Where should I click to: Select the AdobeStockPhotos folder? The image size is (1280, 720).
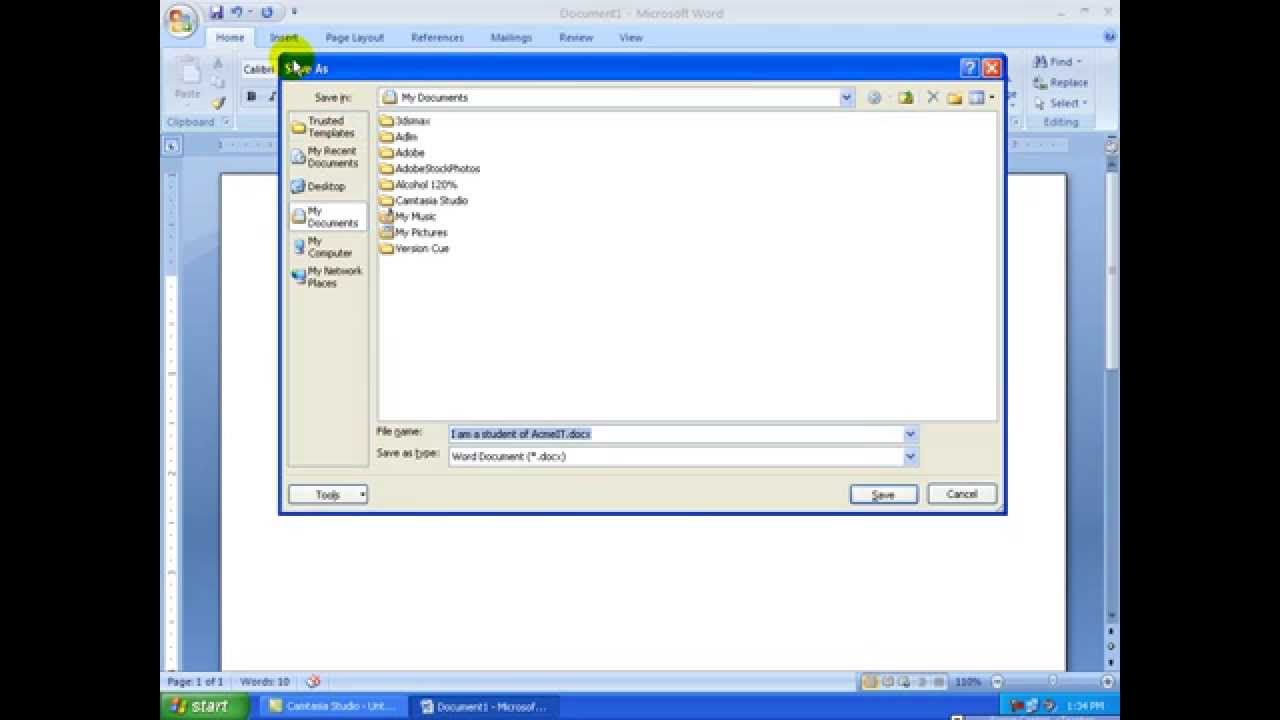pyautogui.click(x=430, y=168)
